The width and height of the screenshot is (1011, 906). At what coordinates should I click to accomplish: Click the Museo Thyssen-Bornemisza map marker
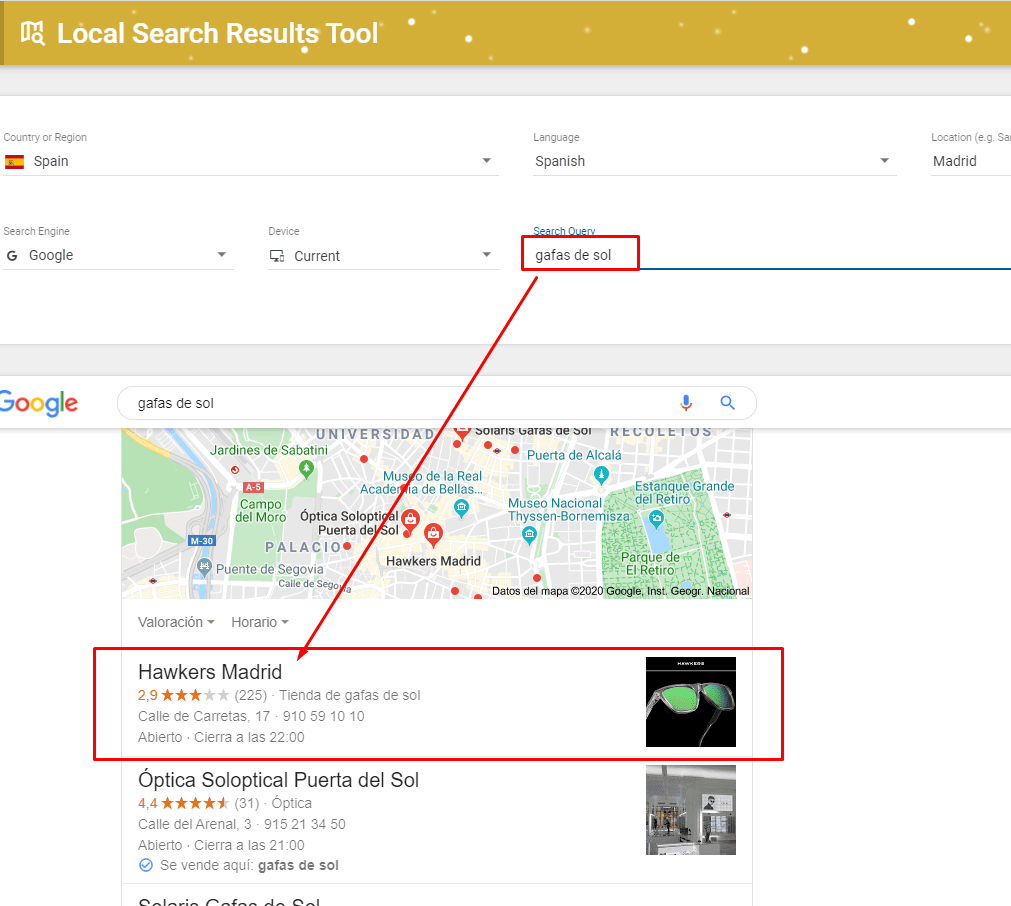tap(529, 535)
